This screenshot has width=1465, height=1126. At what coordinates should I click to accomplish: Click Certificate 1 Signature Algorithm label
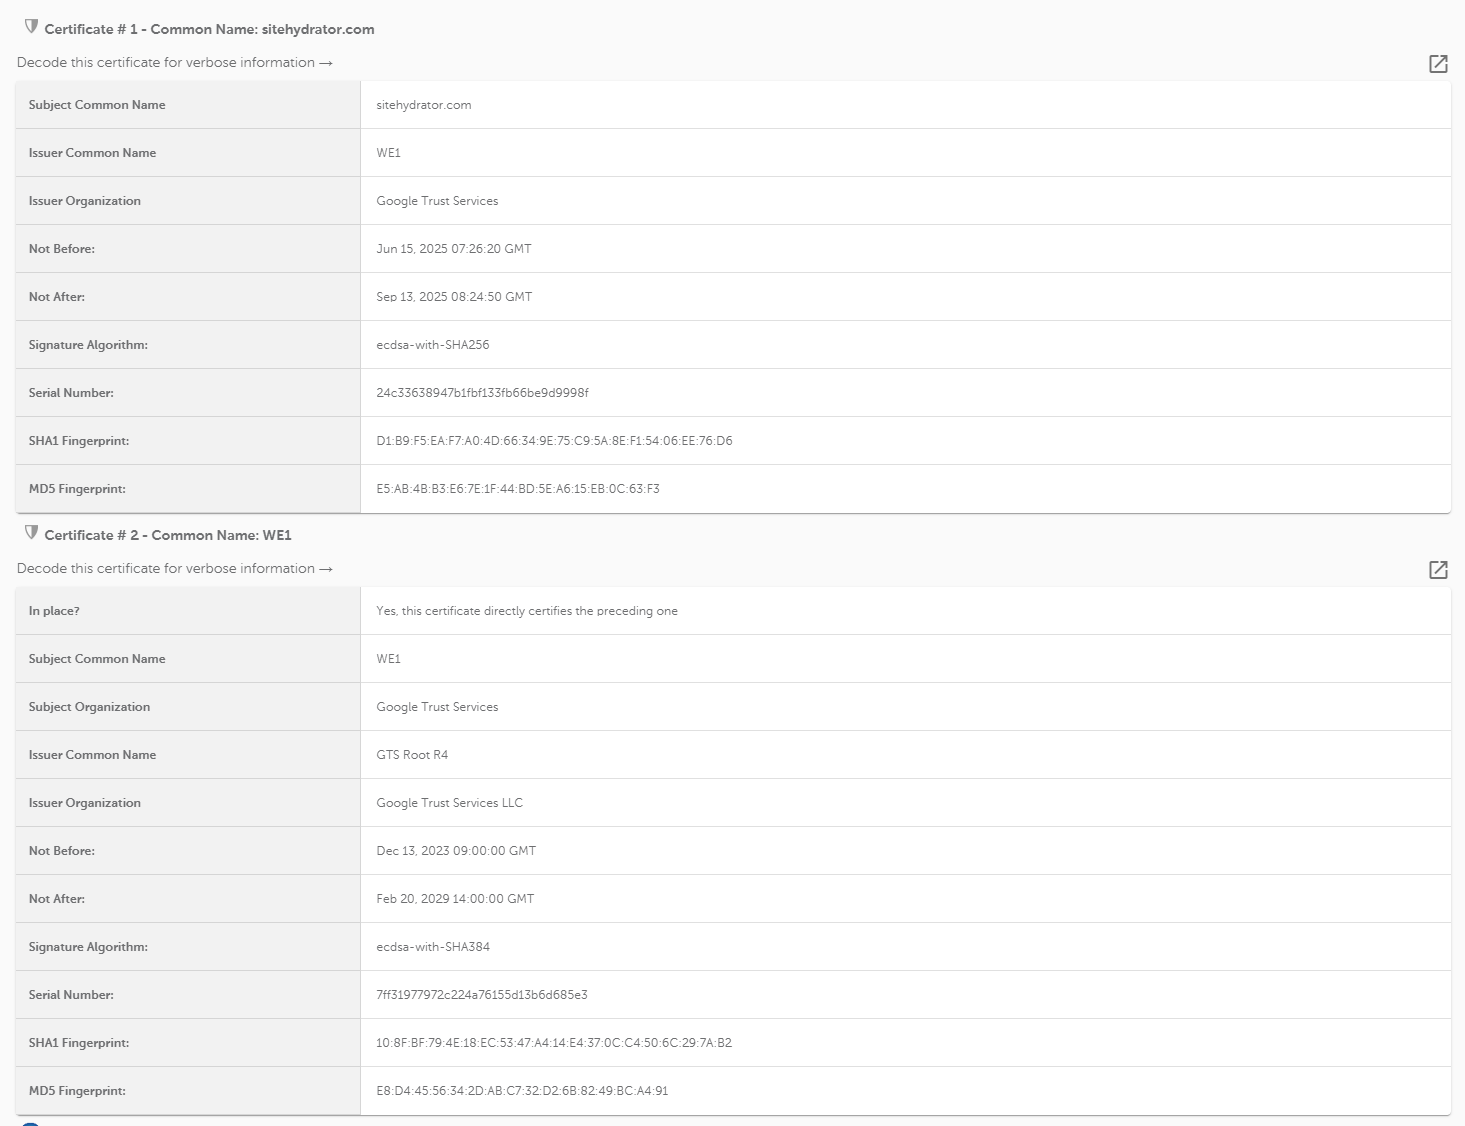[x=88, y=345]
